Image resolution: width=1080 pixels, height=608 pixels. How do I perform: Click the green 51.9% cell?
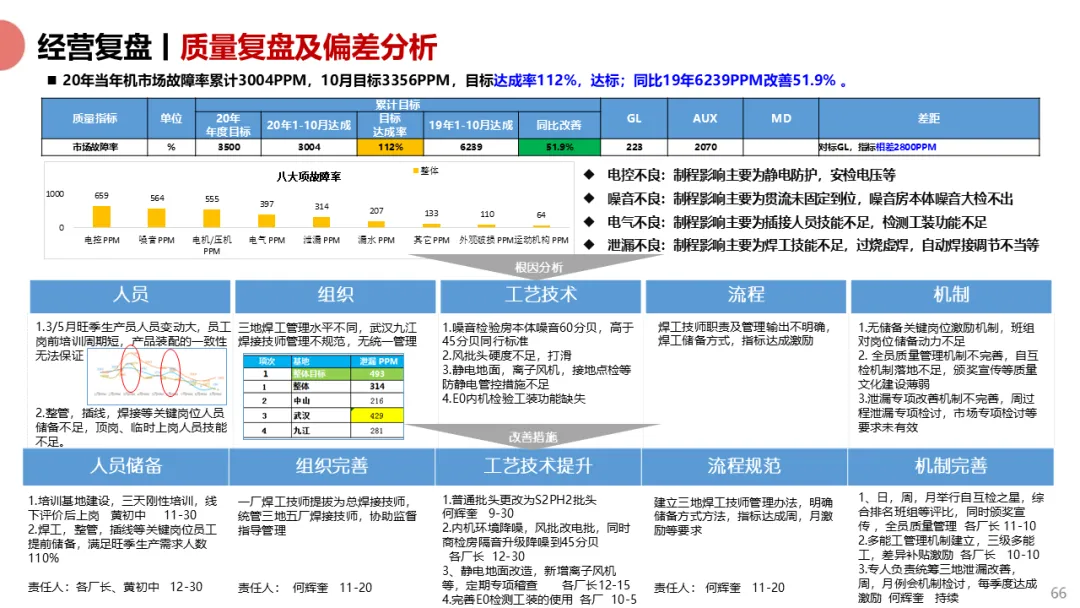click(x=559, y=147)
